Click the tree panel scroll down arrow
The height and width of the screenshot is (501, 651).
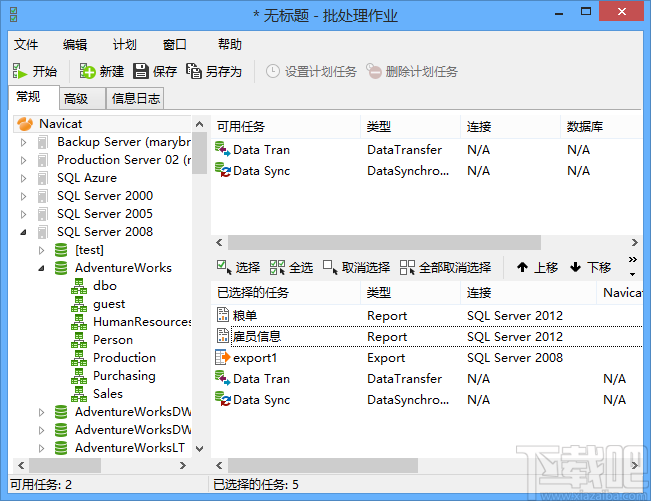pyautogui.click(x=200, y=449)
